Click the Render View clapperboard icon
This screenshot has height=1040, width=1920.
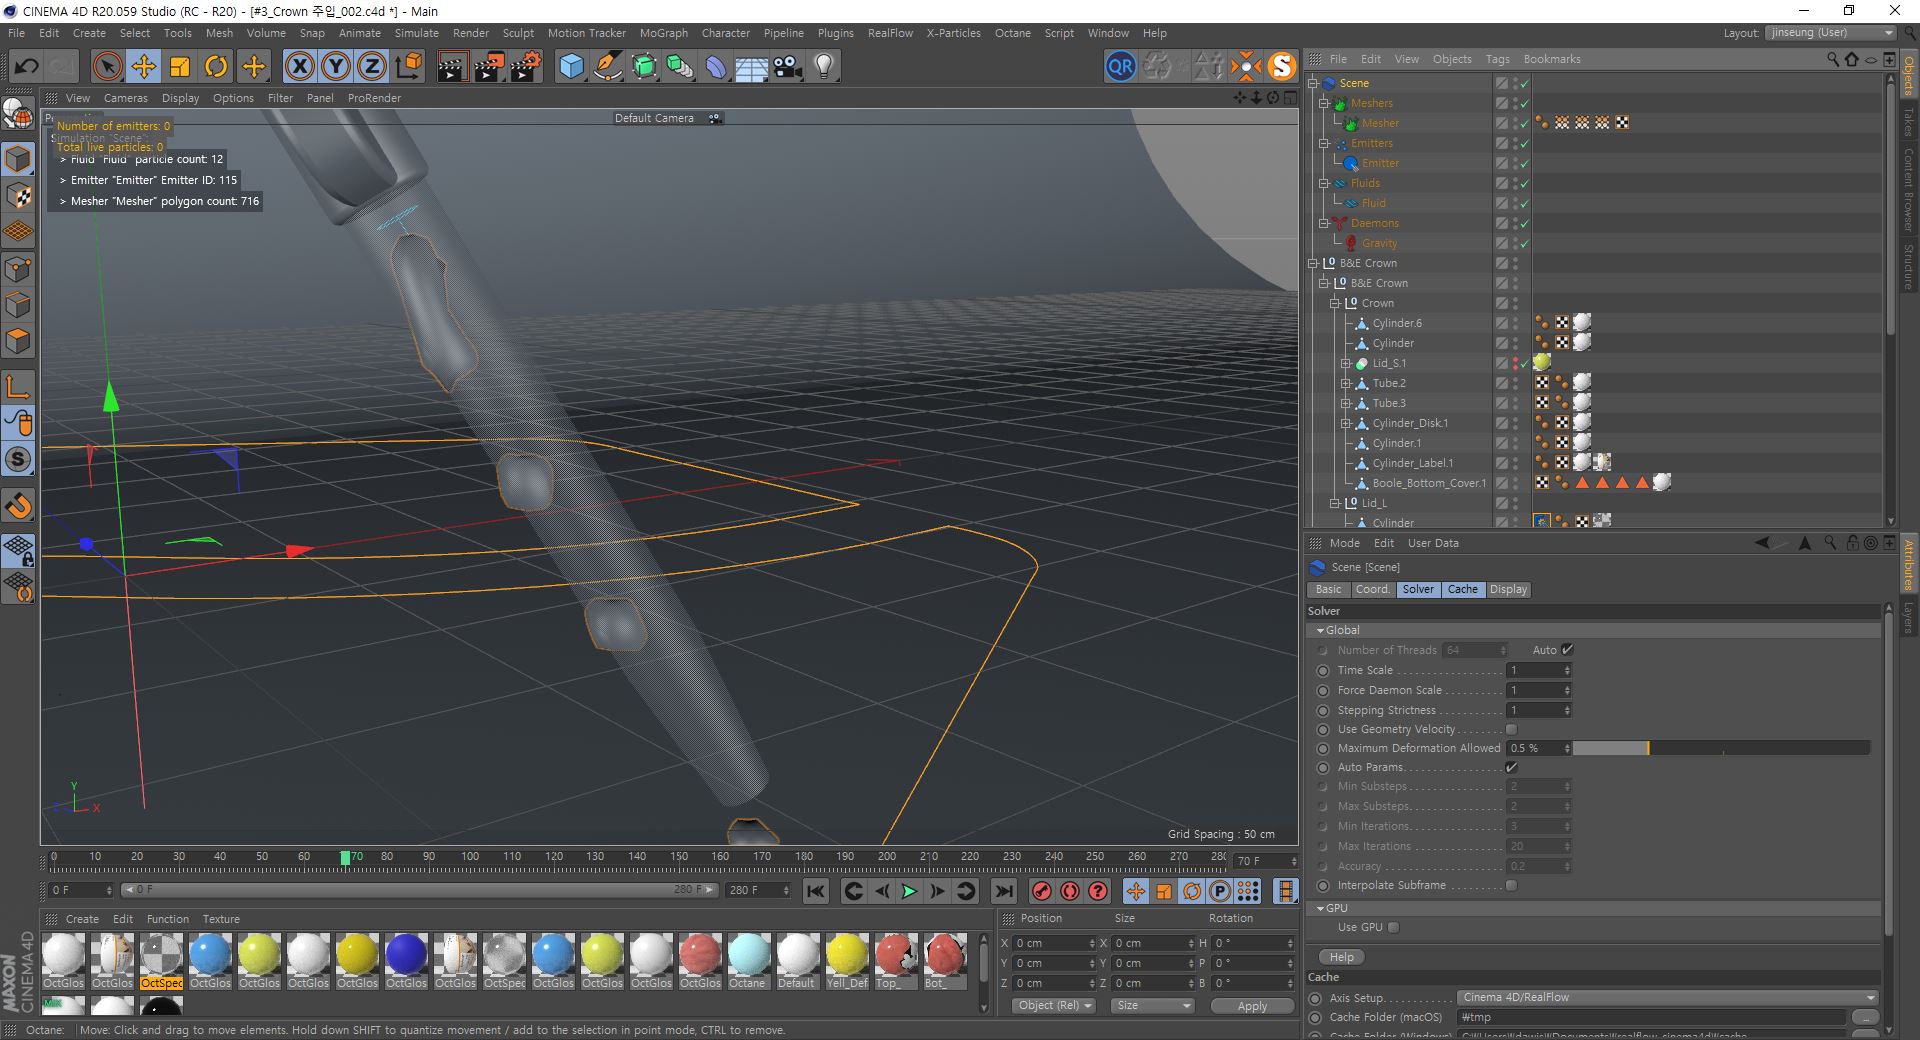click(x=452, y=67)
